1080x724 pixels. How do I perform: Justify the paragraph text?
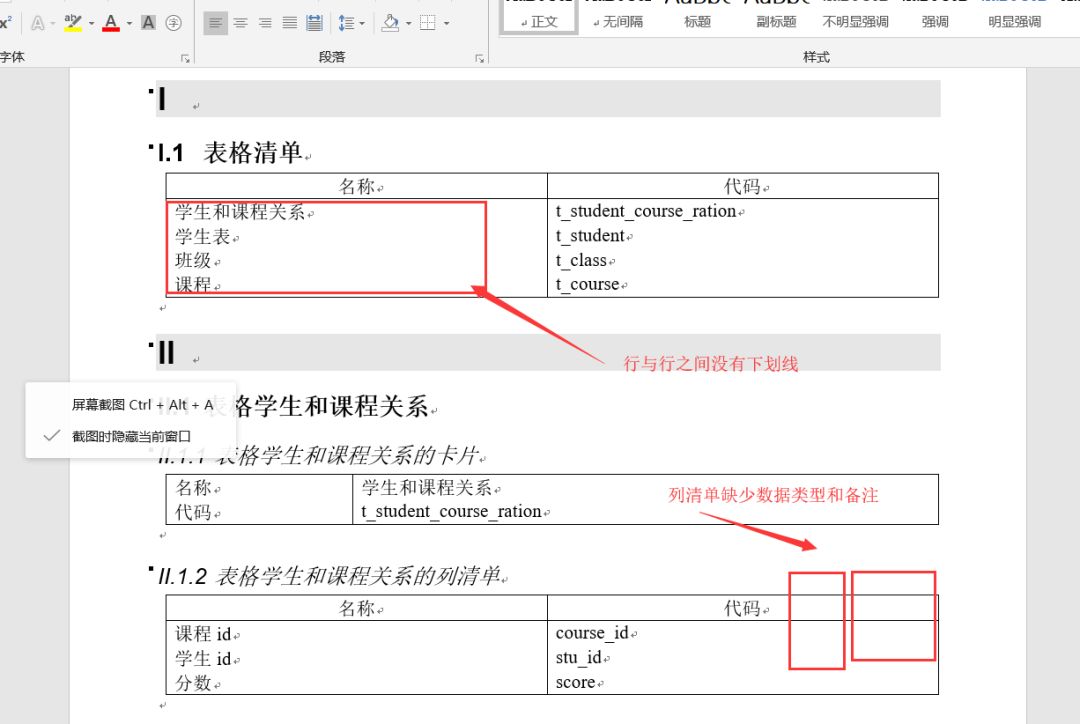(290, 23)
